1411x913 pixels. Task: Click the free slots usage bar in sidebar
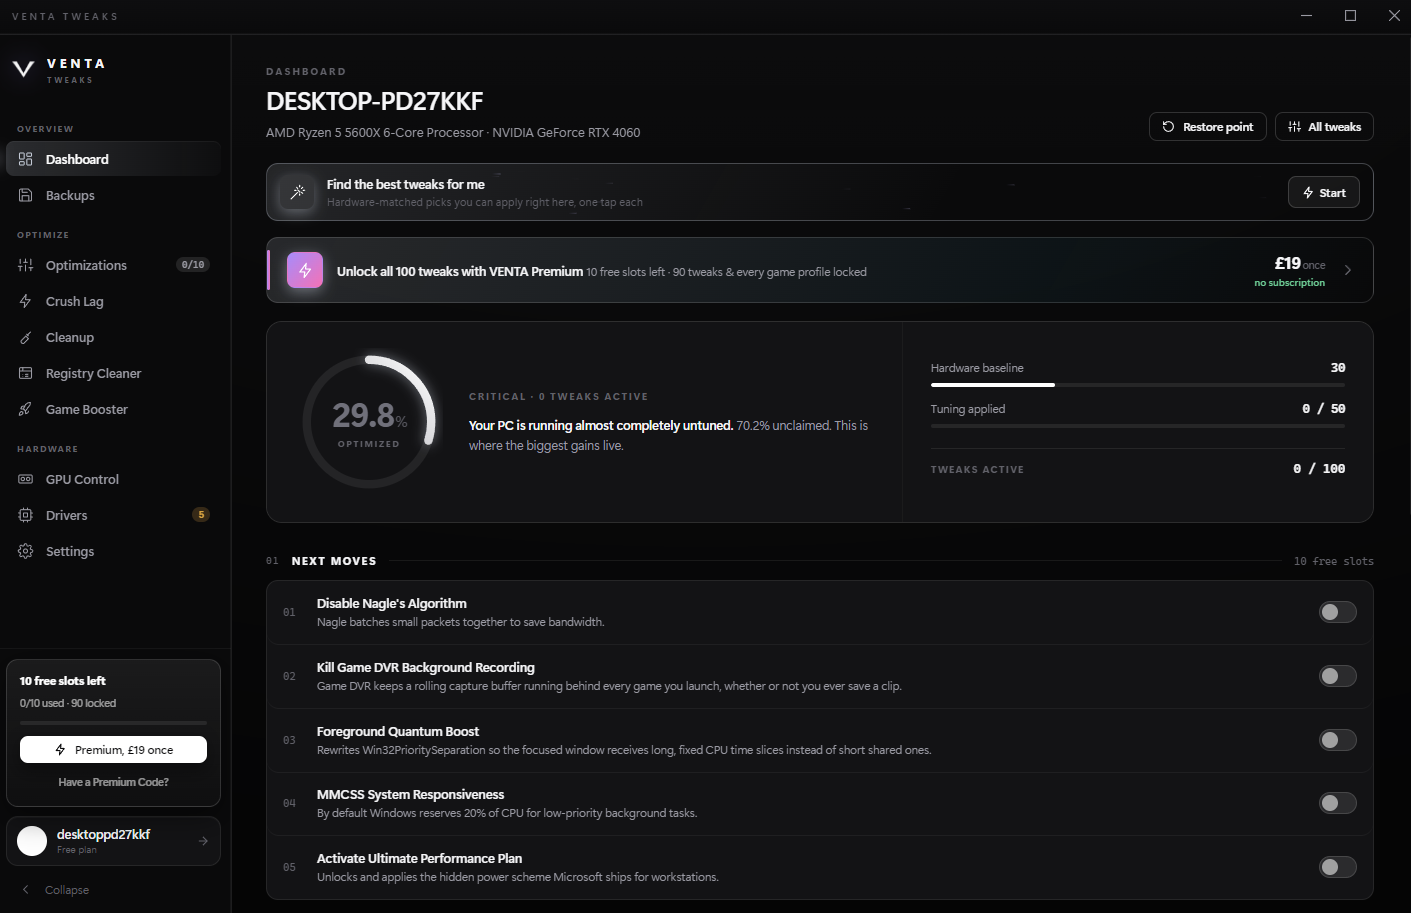pos(113,723)
